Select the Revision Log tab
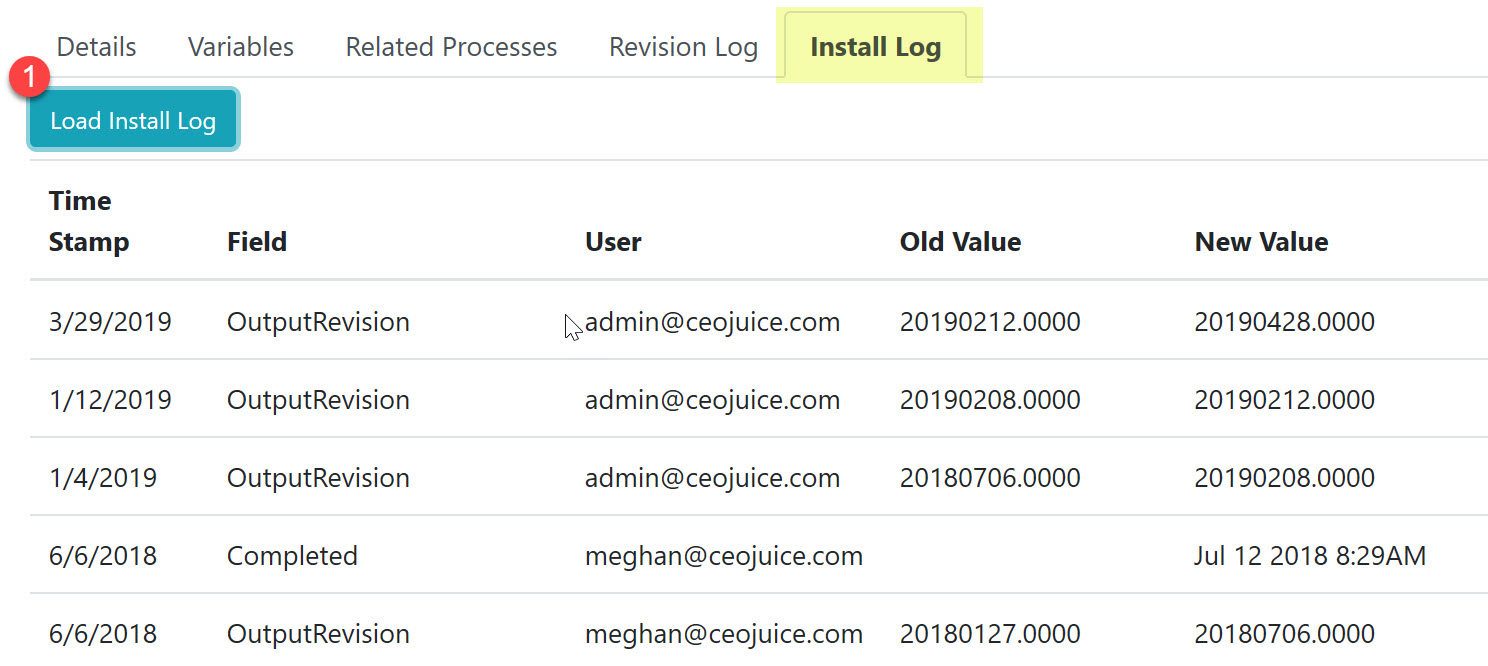This screenshot has height=666, width=1488. (x=683, y=47)
